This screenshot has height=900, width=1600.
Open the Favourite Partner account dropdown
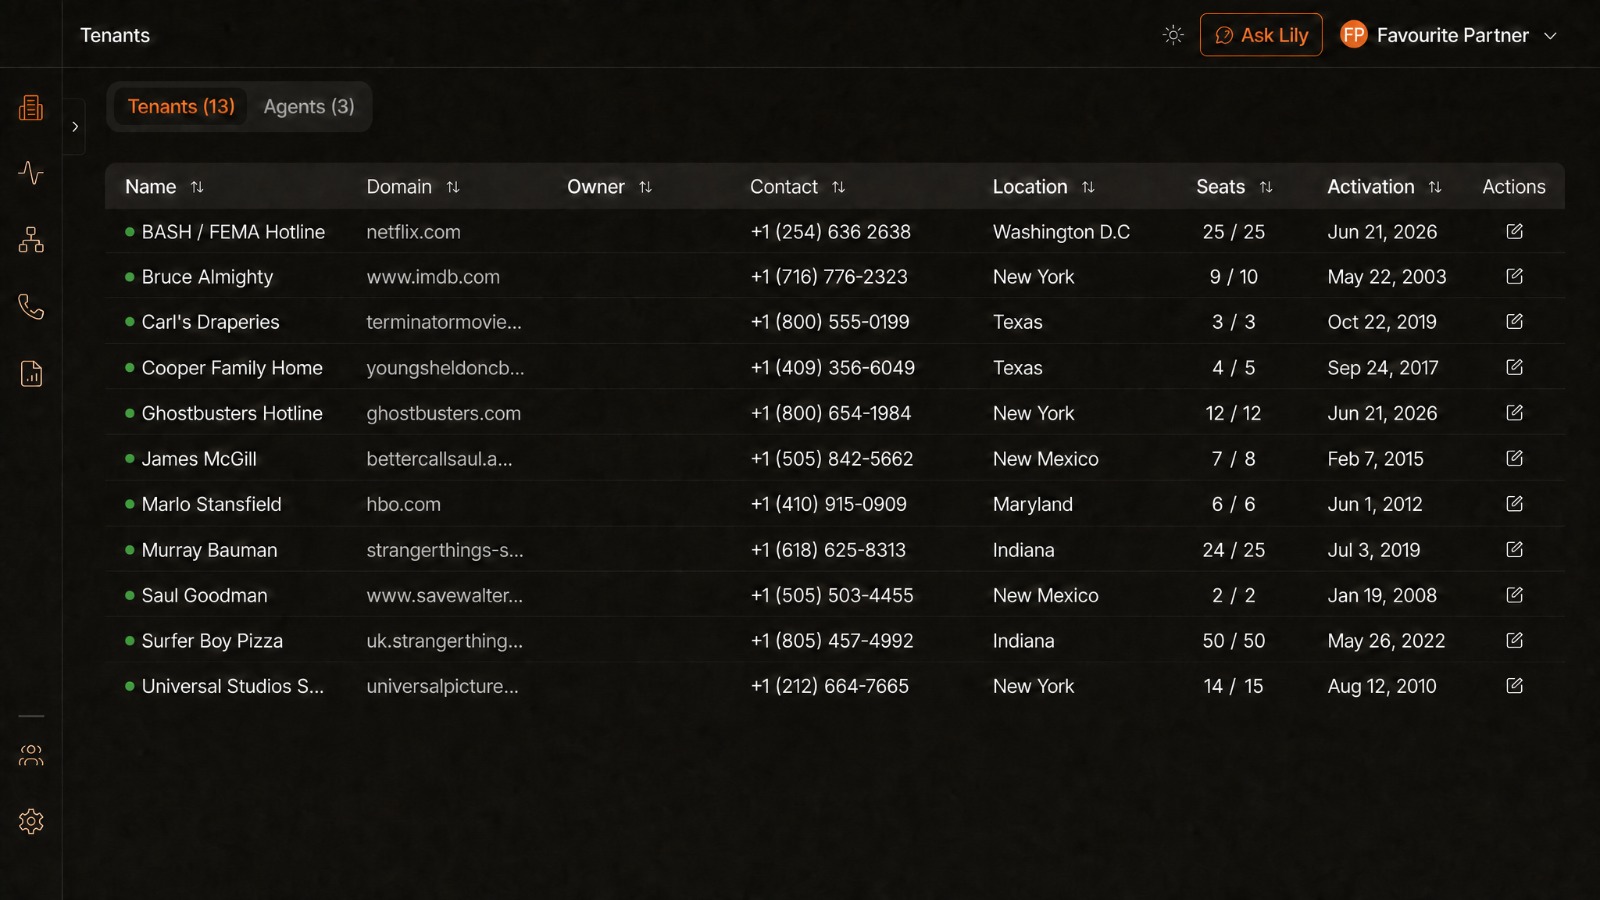click(1449, 35)
